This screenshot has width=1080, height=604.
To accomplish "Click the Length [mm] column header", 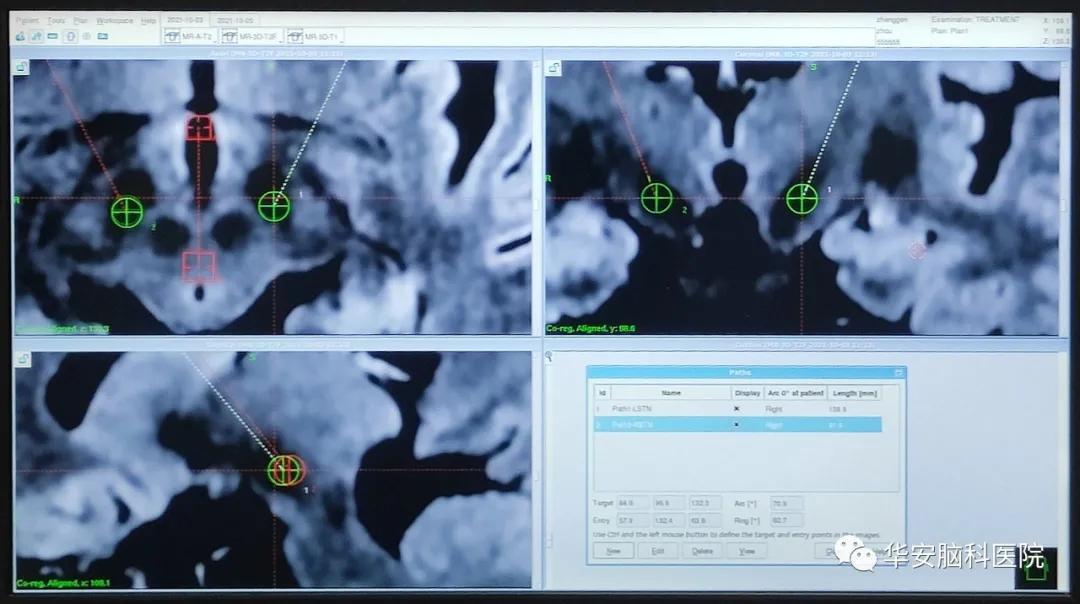I will click(x=855, y=393).
